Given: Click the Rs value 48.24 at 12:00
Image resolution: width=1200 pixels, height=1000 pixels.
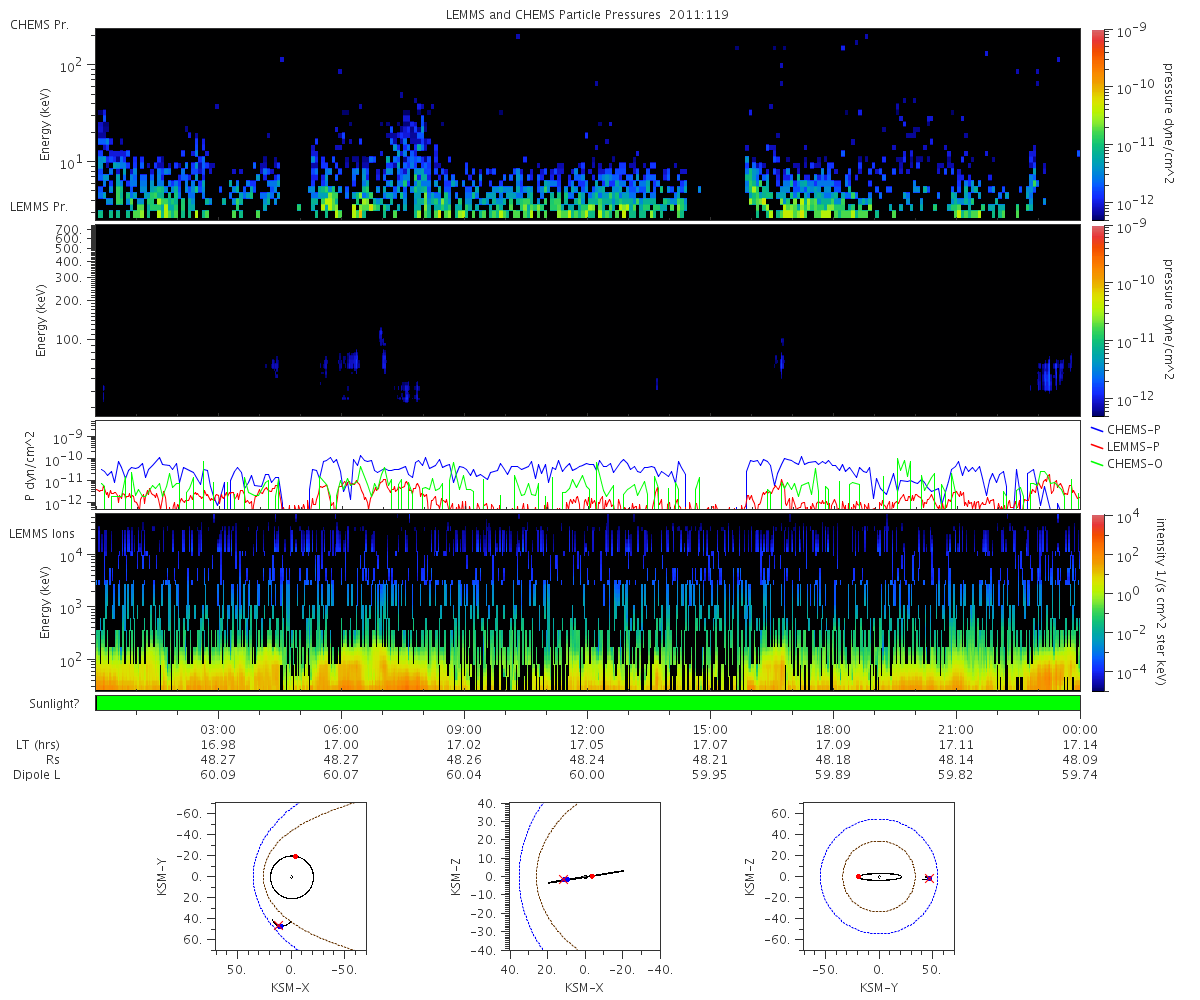Looking at the screenshot, I should [587, 760].
